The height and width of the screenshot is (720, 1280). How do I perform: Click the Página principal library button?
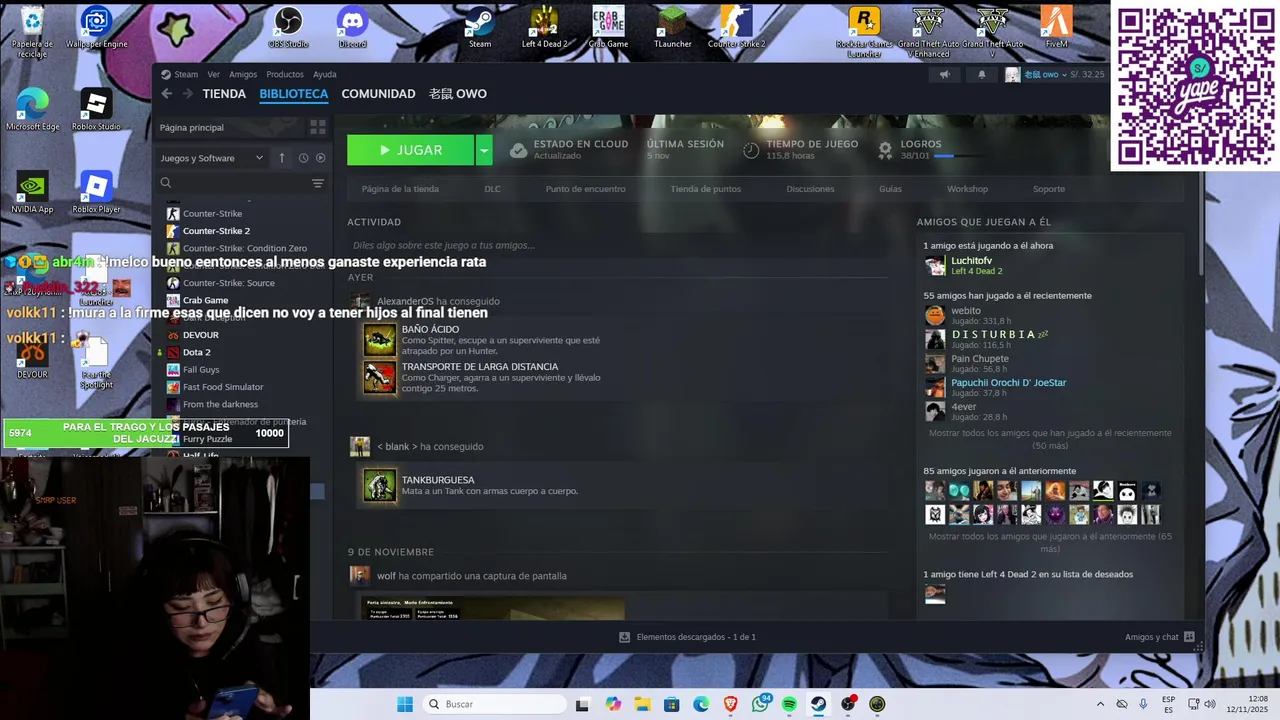point(229,127)
